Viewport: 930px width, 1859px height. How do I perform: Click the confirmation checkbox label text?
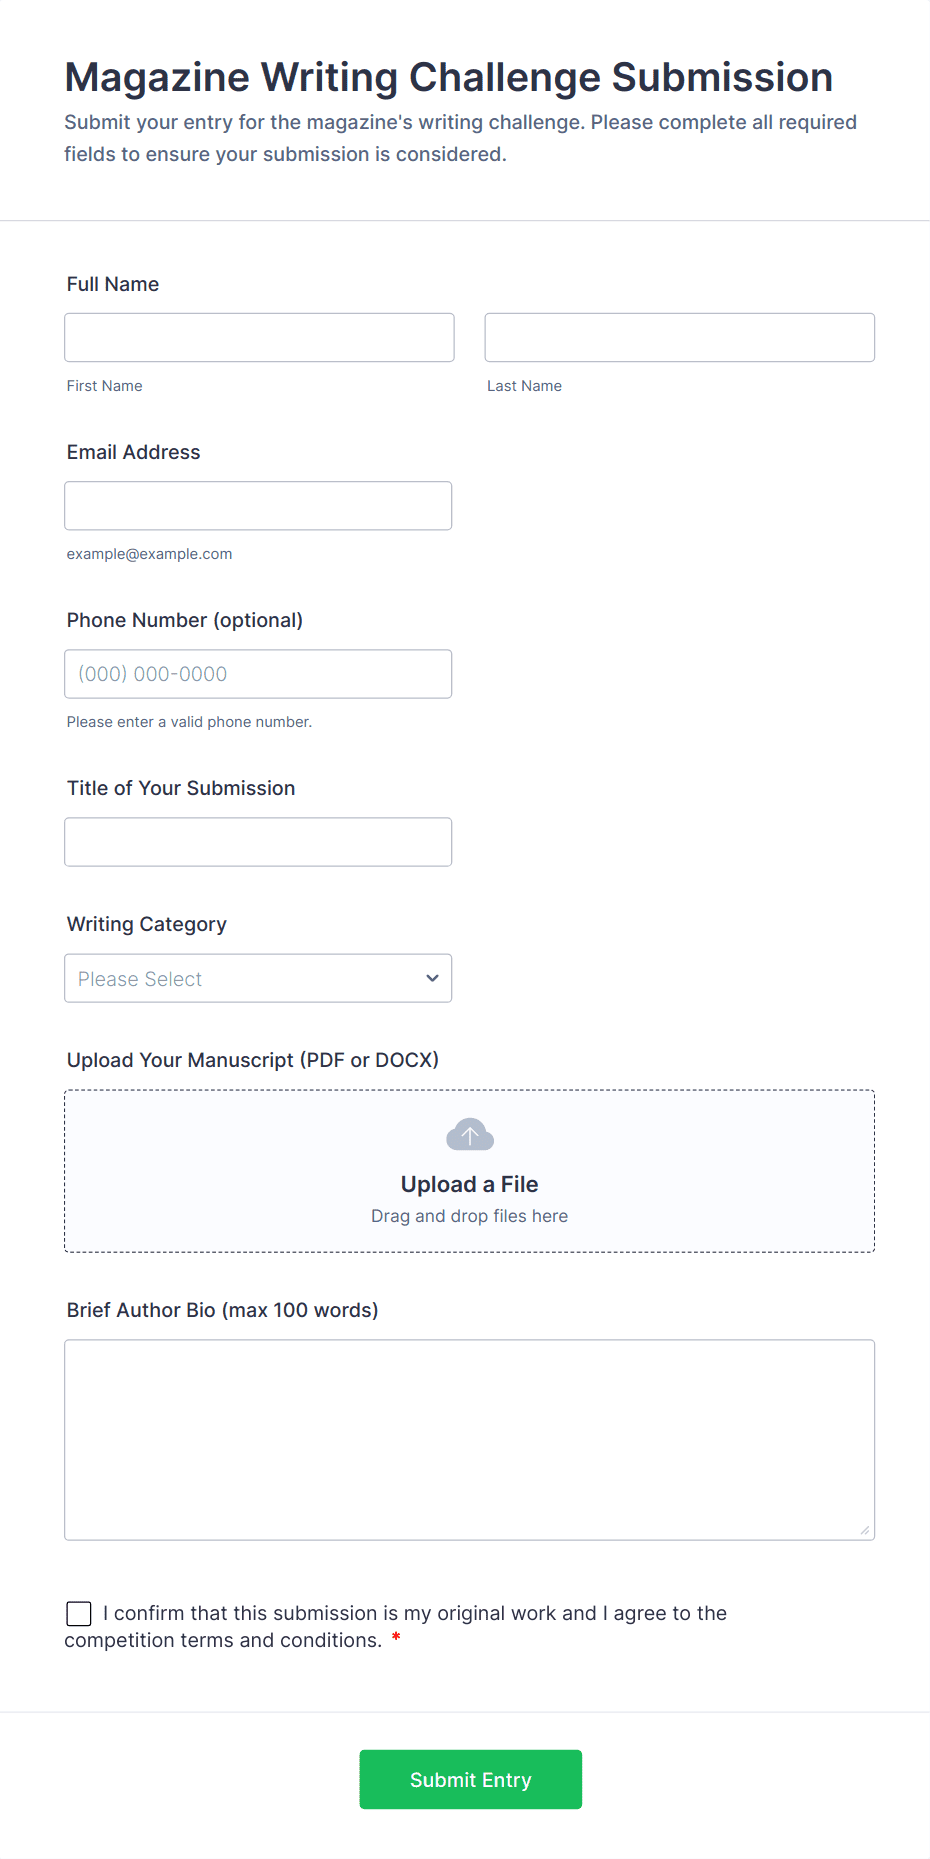pos(414,1613)
